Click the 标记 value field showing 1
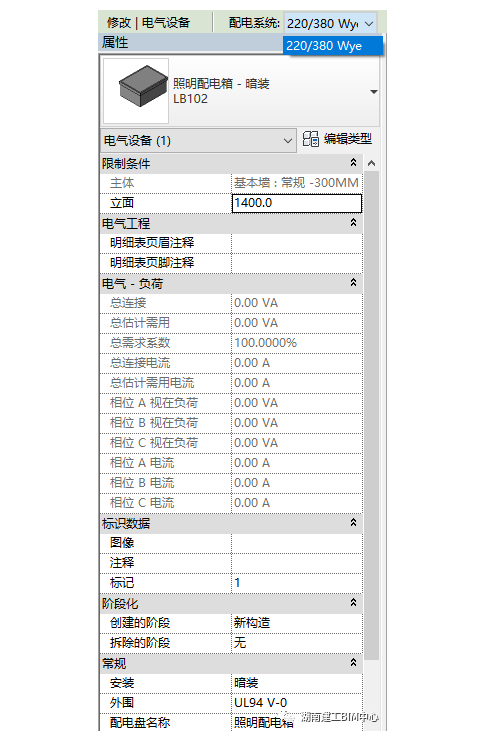503x737 pixels. pyautogui.click(x=297, y=583)
